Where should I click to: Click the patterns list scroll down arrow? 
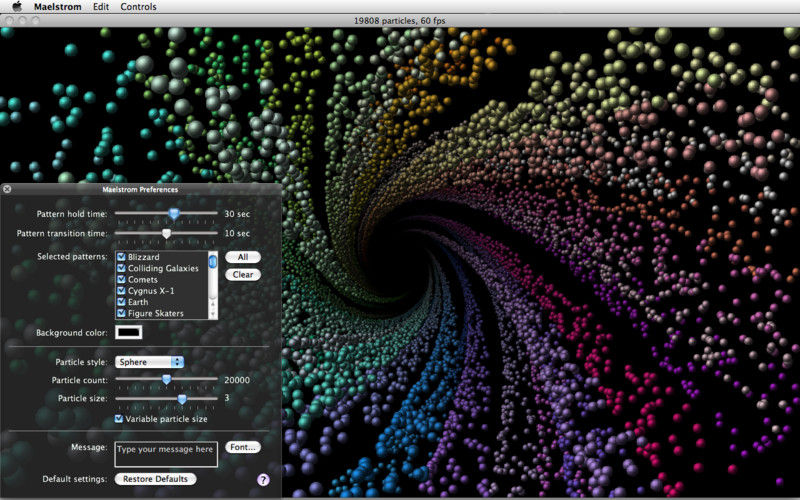click(x=213, y=314)
